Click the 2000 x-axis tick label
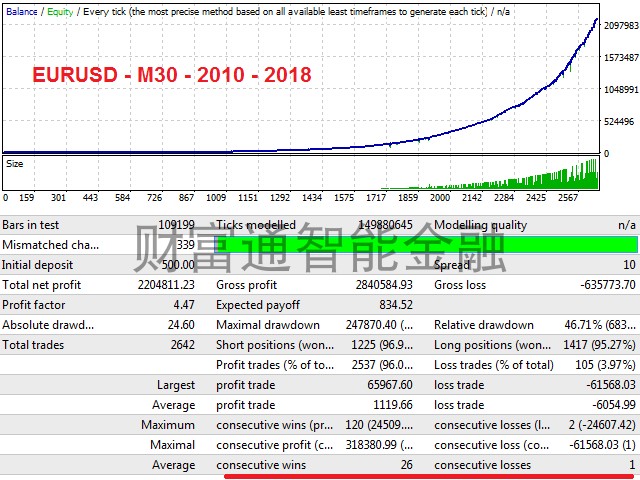Viewport: 640px width, 480px height. pyautogui.click(x=440, y=198)
